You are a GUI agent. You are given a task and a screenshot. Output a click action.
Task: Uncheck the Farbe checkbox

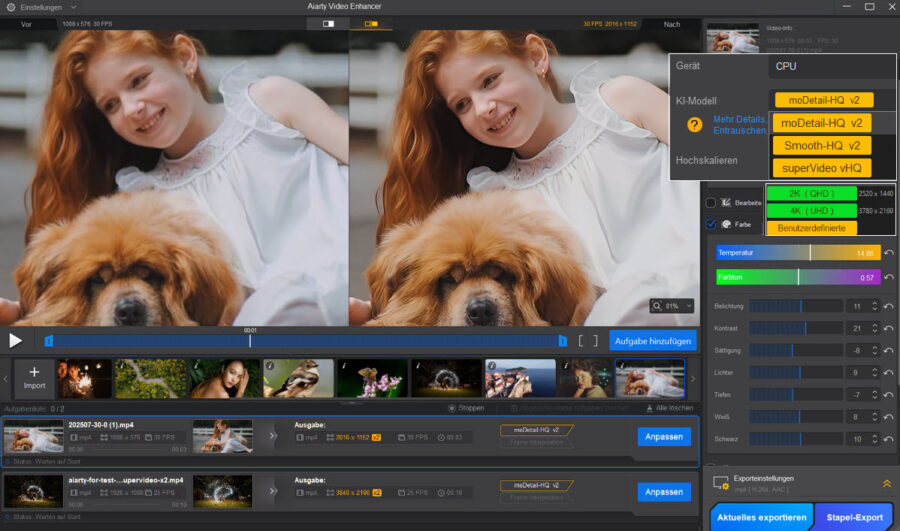pos(710,224)
